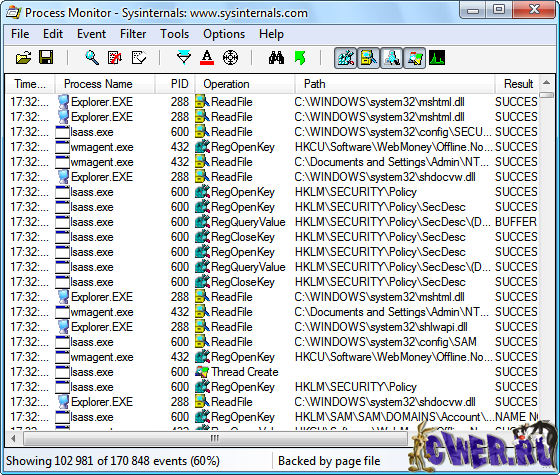Click the Result column header

[x=517, y=84]
